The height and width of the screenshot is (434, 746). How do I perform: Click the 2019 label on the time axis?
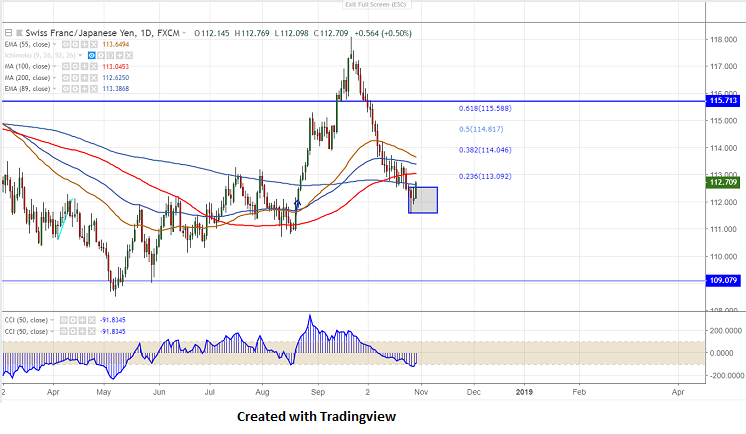click(x=524, y=392)
